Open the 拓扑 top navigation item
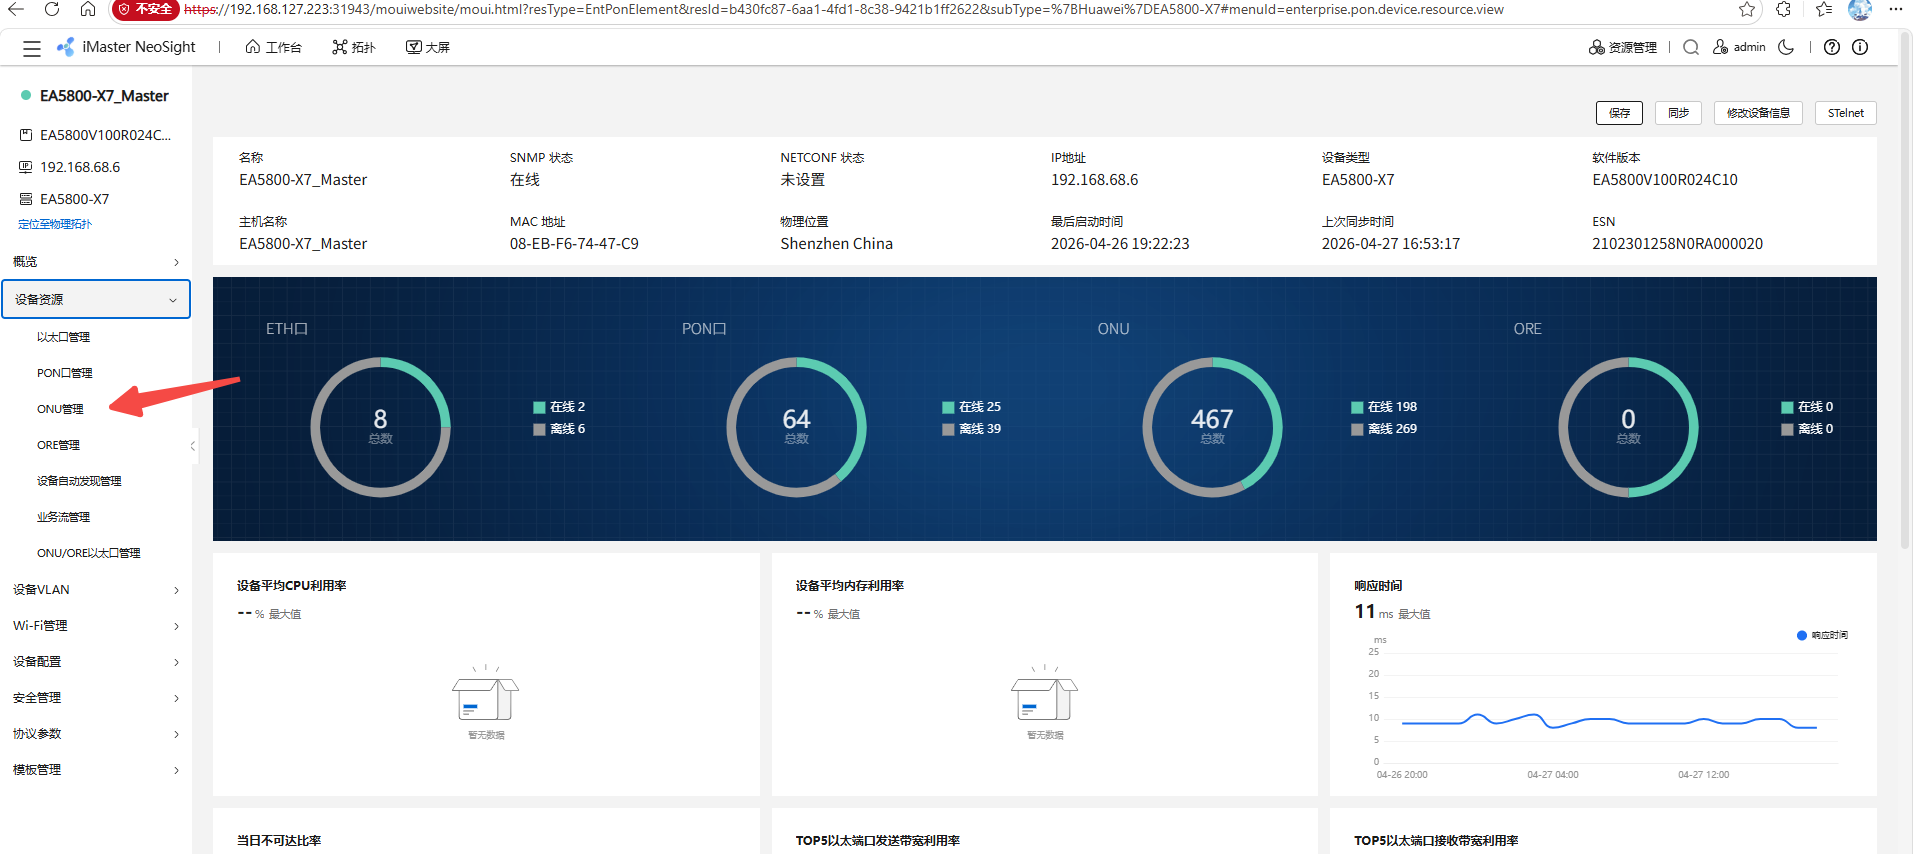1915x854 pixels. point(354,47)
